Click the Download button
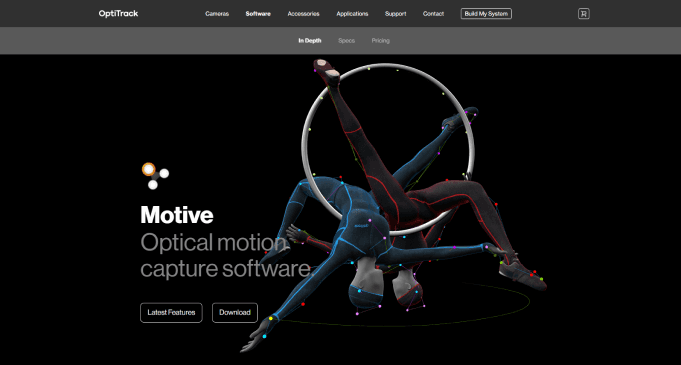Viewport: 681px width, 365px height. click(235, 312)
